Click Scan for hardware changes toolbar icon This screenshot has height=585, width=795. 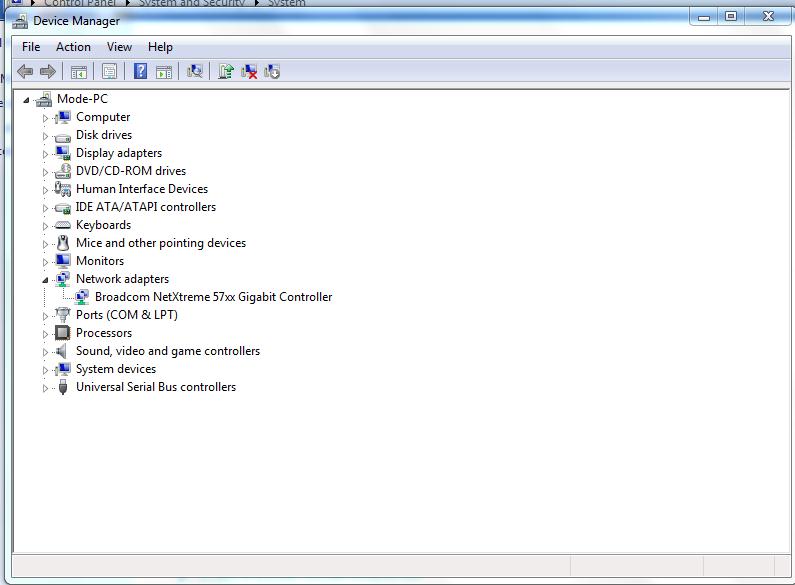click(x=195, y=71)
